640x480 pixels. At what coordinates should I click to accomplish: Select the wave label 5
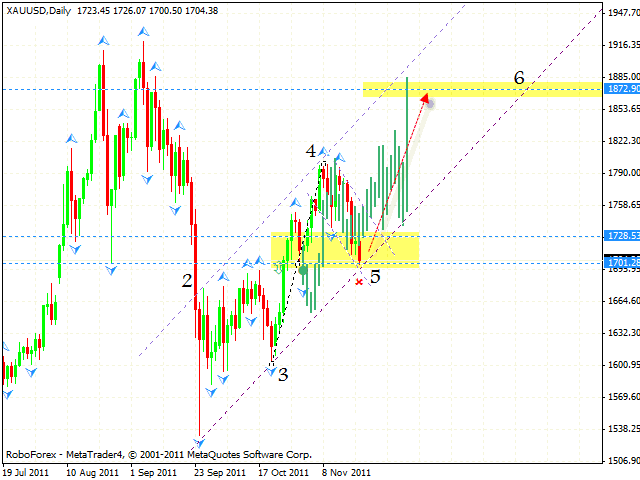coord(375,276)
